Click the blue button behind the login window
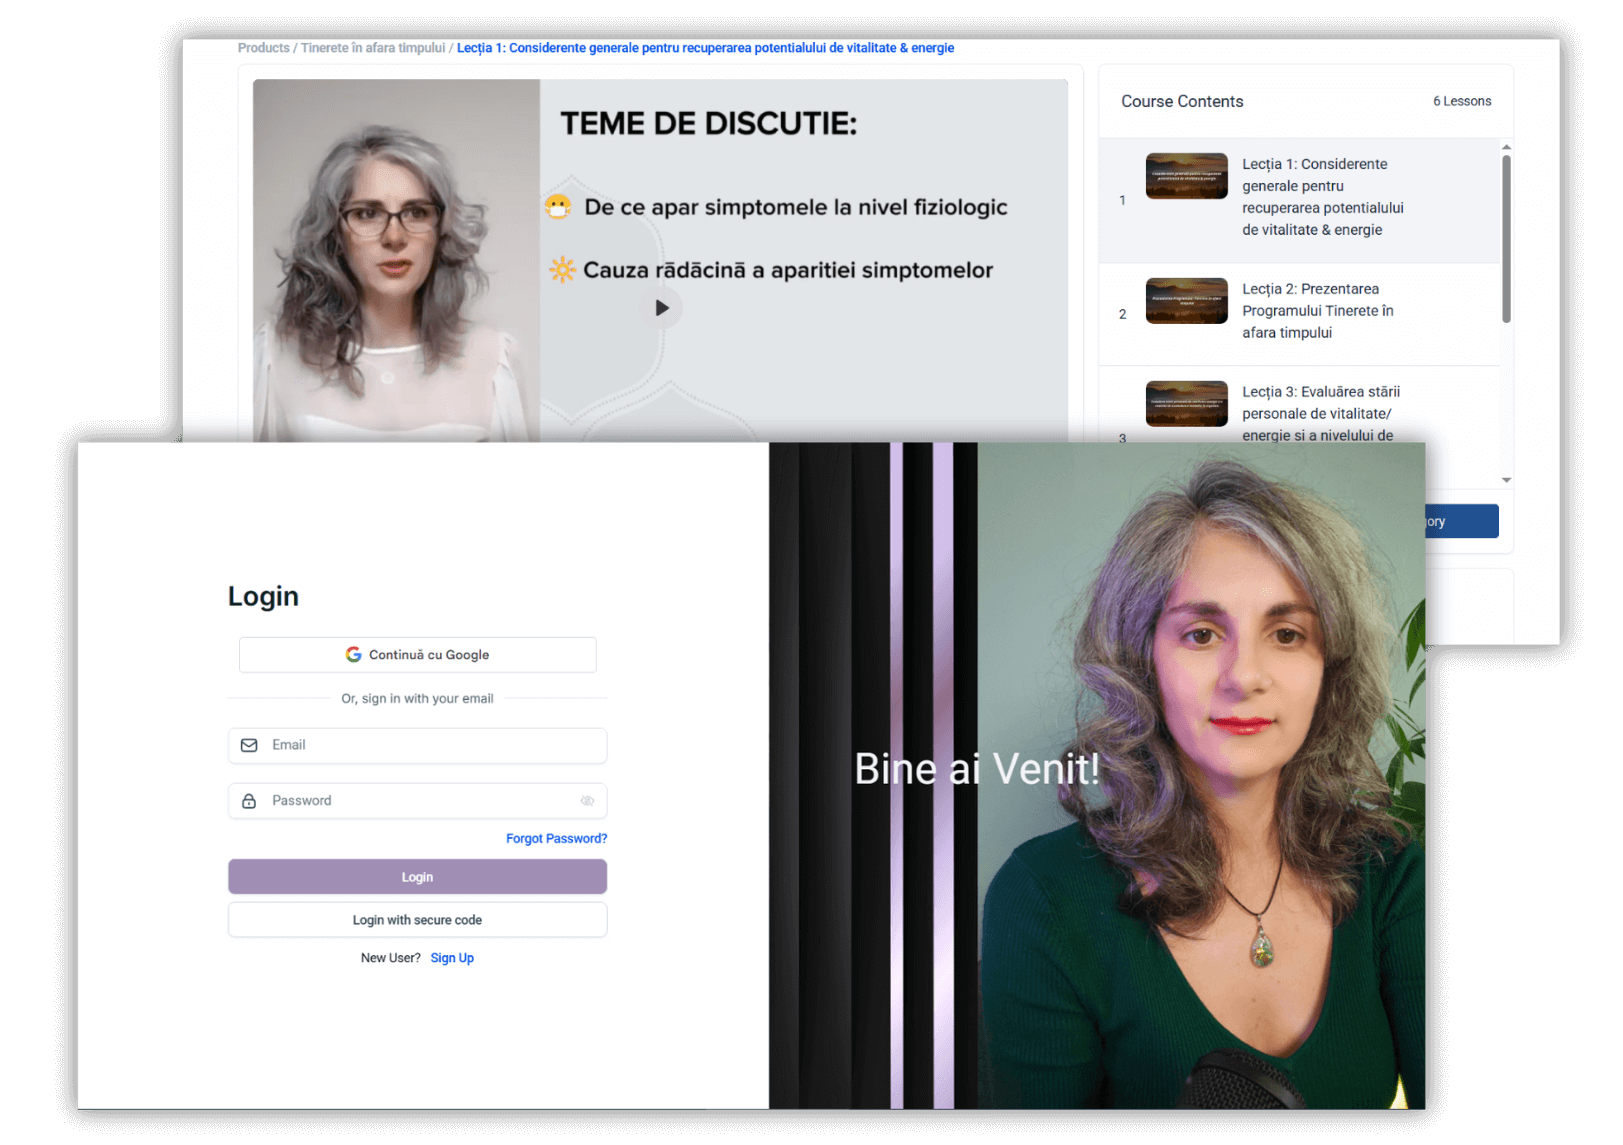Image resolution: width=1623 pixels, height=1145 pixels. coord(1461,521)
